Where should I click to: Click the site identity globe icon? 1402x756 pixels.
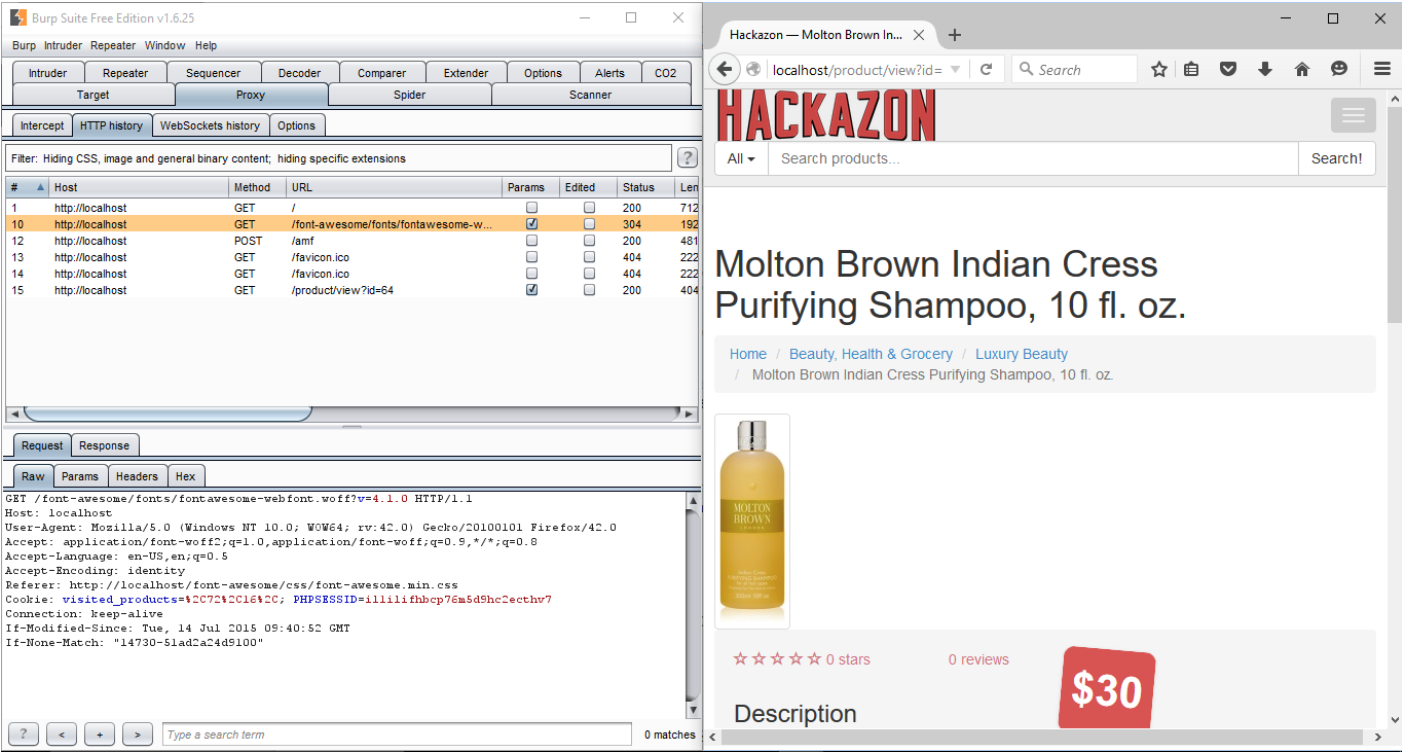754,69
